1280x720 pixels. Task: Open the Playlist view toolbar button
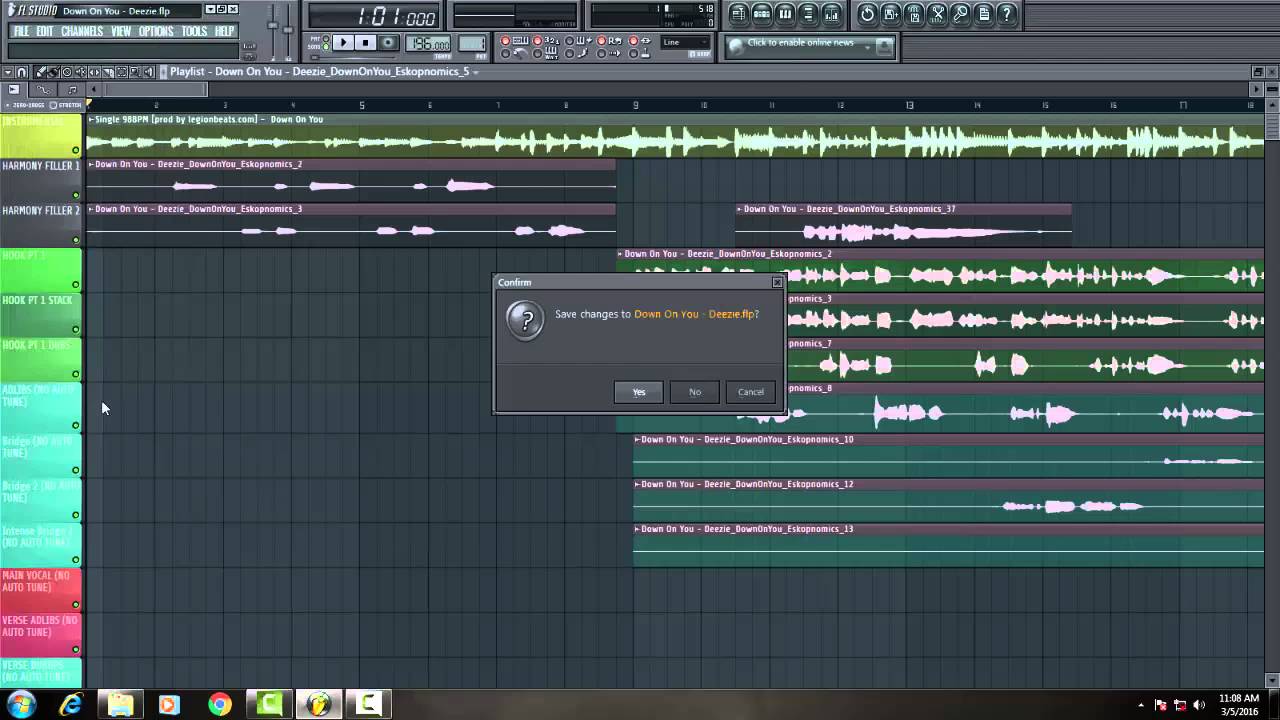point(738,13)
